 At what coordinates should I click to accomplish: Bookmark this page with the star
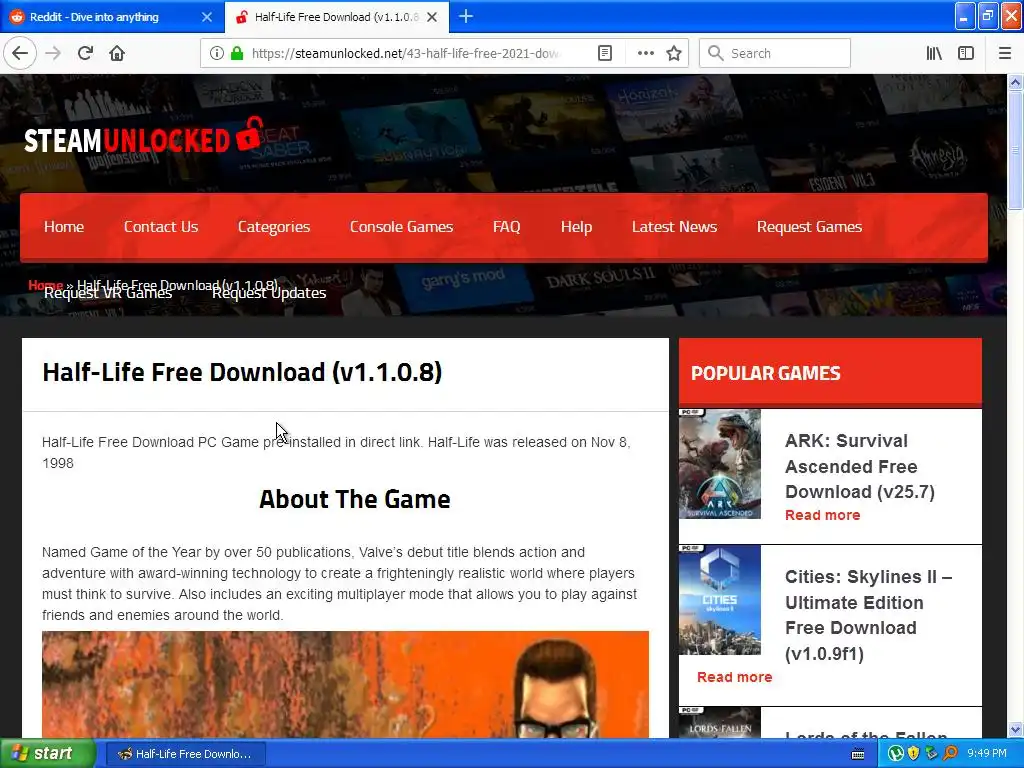click(674, 53)
